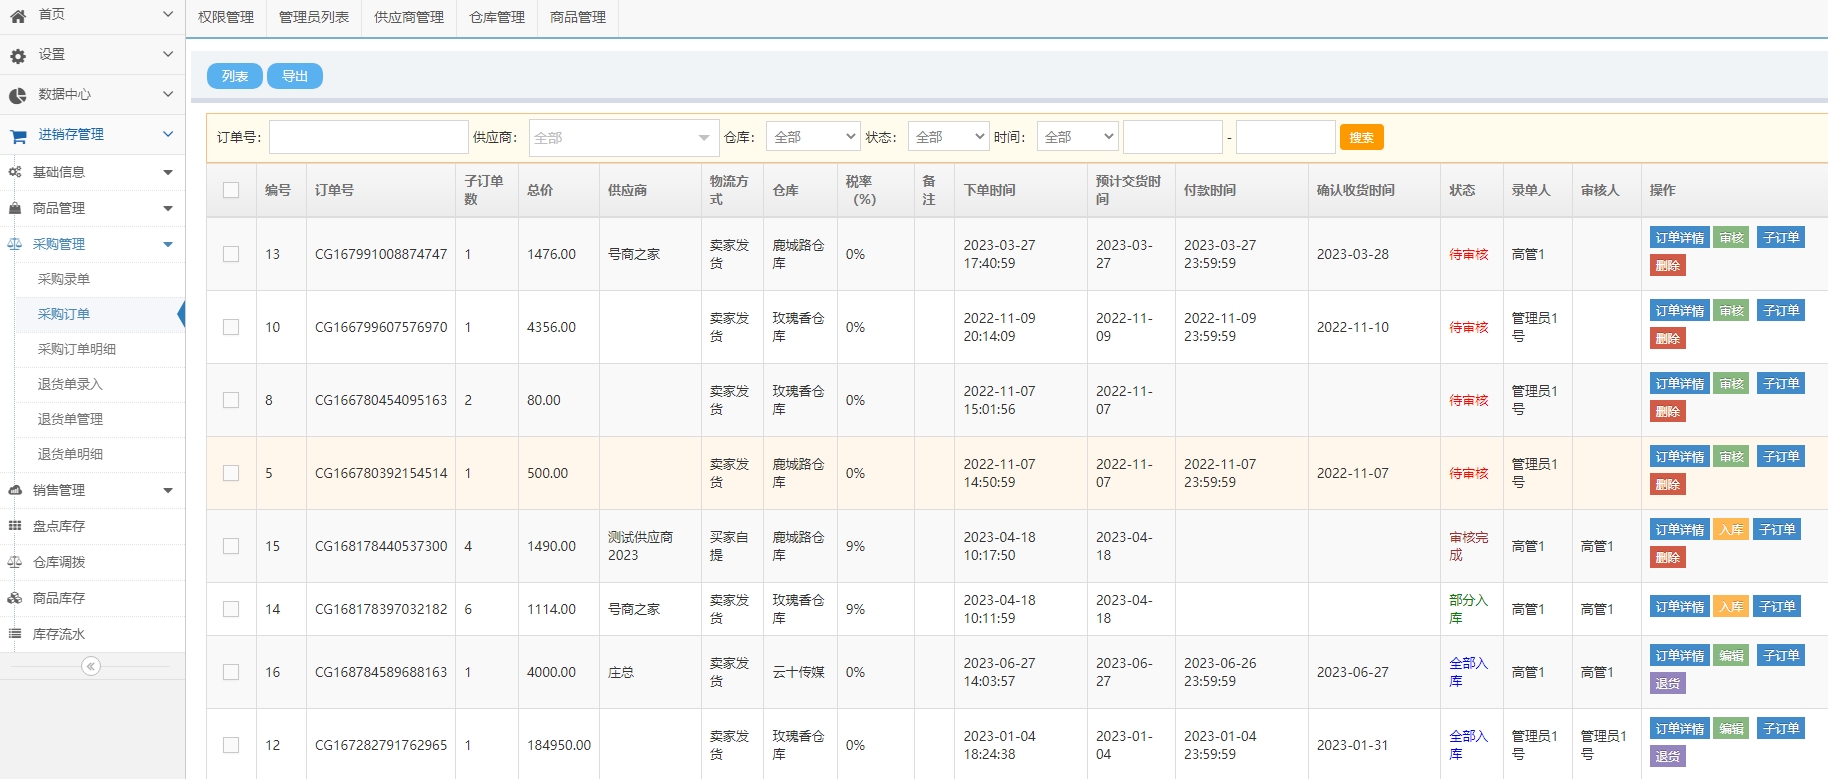Open the 仓库 warehouse filter dropdown
The width and height of the screenshot is (1828, 779).
[812, 137]
